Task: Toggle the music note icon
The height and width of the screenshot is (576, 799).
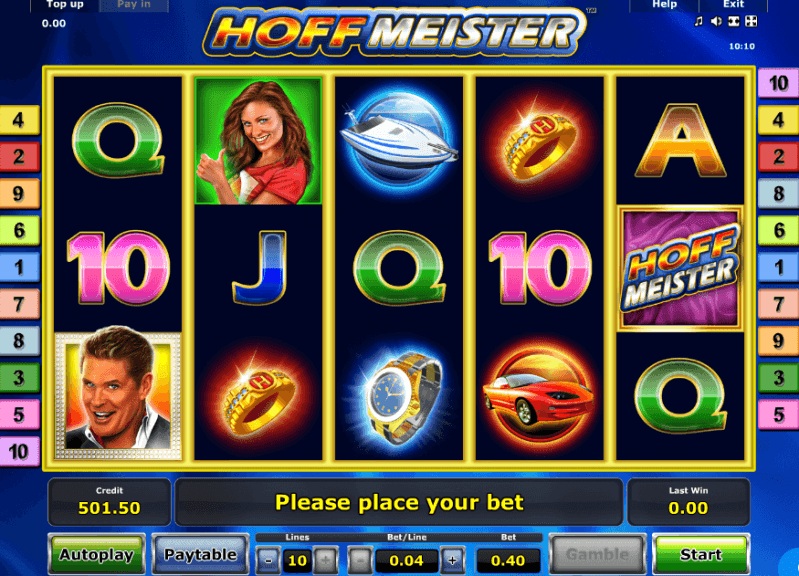Action: [699, 21]
